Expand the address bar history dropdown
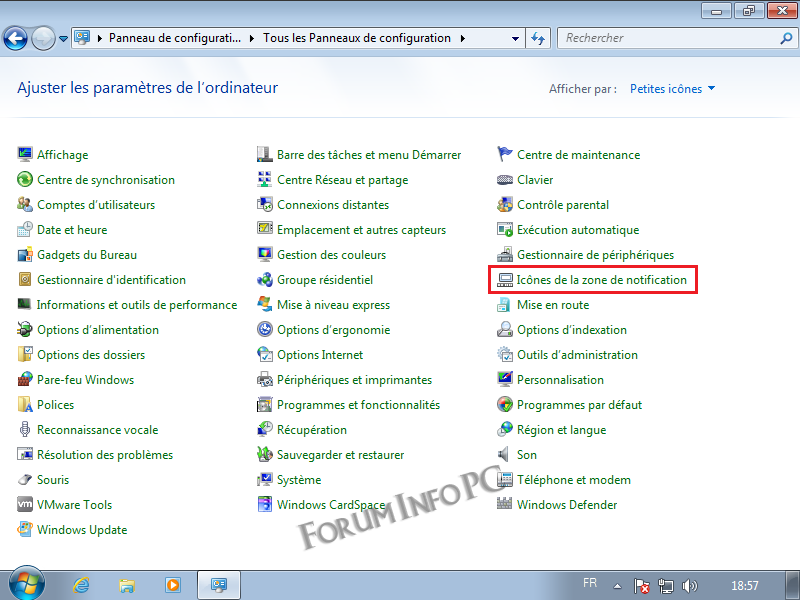The width and height of the screenshot is (800, 600). (515, 38)
